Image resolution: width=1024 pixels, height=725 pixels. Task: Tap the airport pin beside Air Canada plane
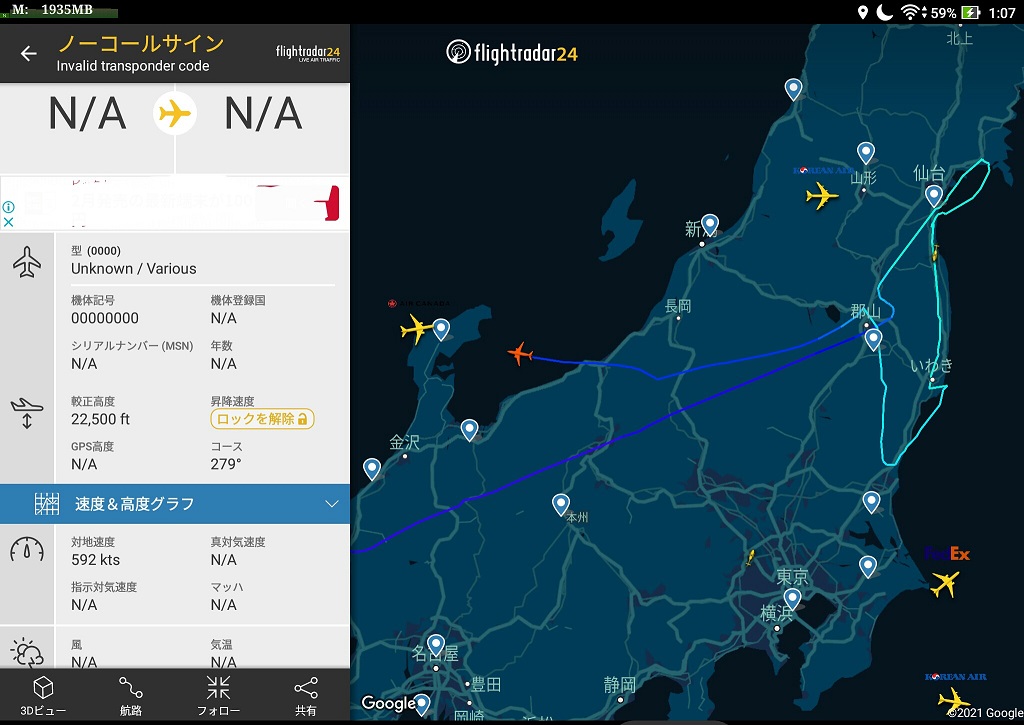click(x=441, y=330)
